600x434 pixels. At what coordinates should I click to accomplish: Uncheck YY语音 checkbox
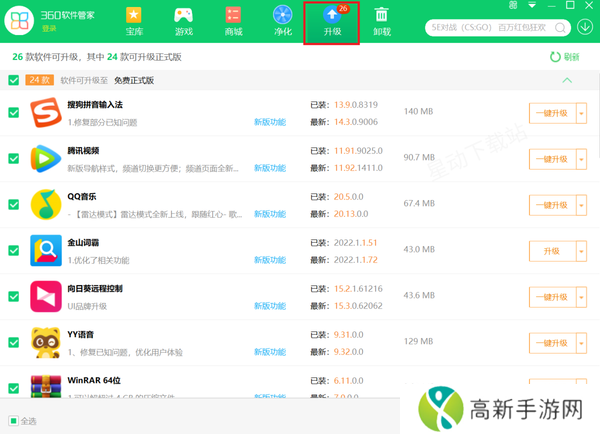click(x=14, y=342)
